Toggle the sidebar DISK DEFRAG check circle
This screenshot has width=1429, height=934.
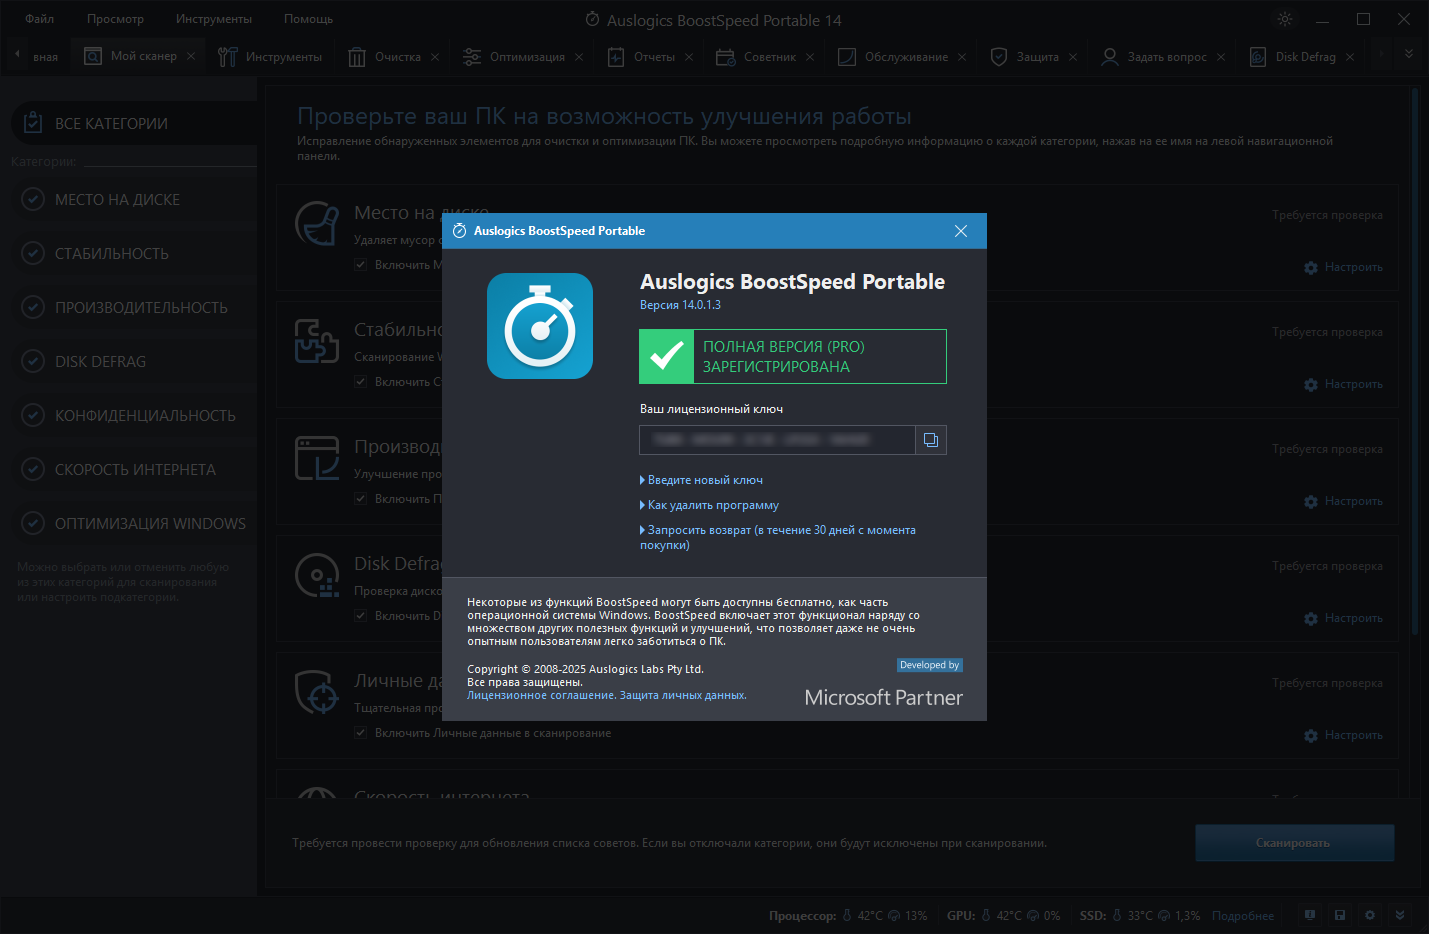33,361
